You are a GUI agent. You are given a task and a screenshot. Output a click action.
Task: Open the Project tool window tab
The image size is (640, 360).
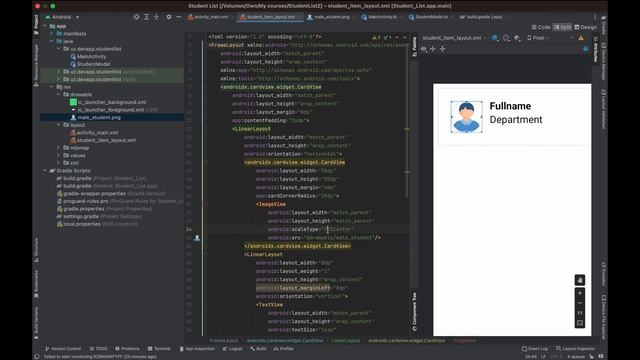pos(36,24)
